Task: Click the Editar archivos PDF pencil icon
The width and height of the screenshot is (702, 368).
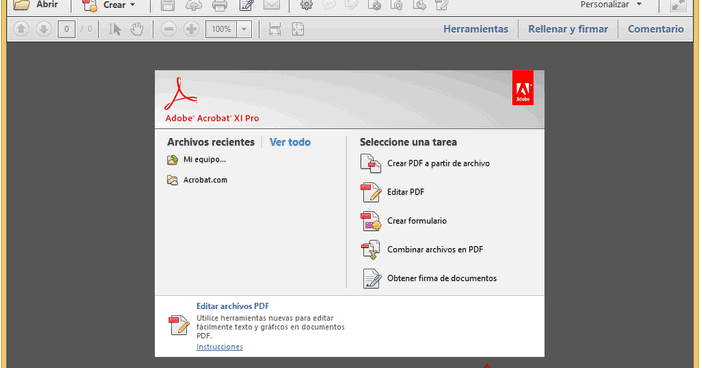Action: pyautogui.click(x=179, y=325)
